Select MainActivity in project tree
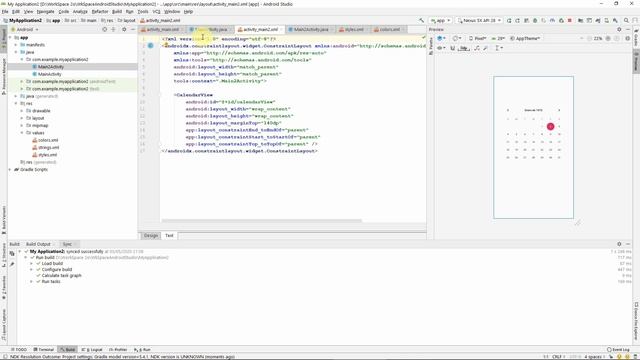This screenshot has width=640, height=360. click(49, 74)
